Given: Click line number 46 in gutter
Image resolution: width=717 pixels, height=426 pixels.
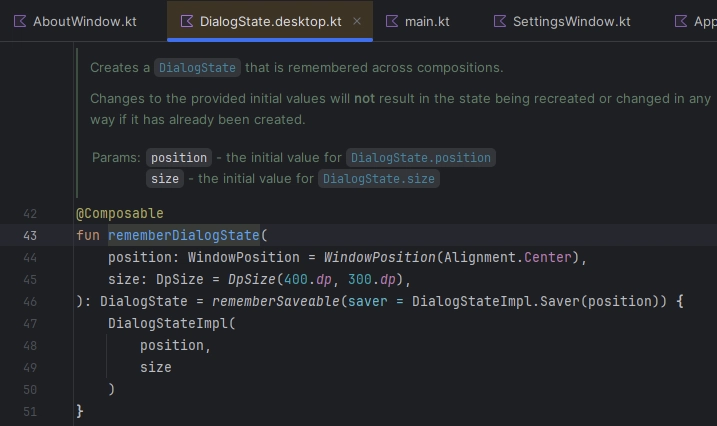Looking at the screenshot, I should [x=30, y=302].
